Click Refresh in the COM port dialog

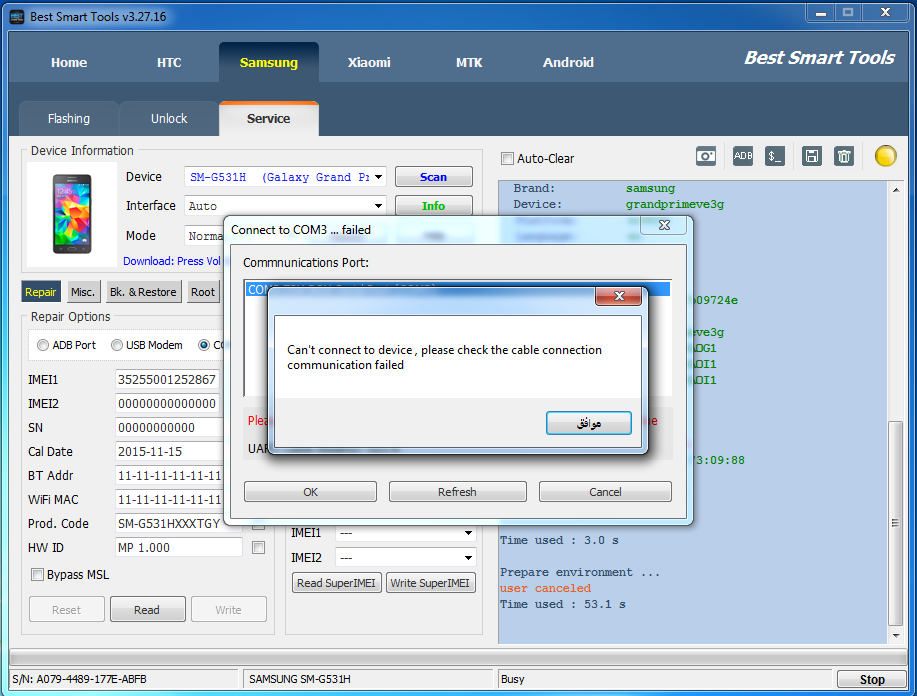[x=457, y=492]
